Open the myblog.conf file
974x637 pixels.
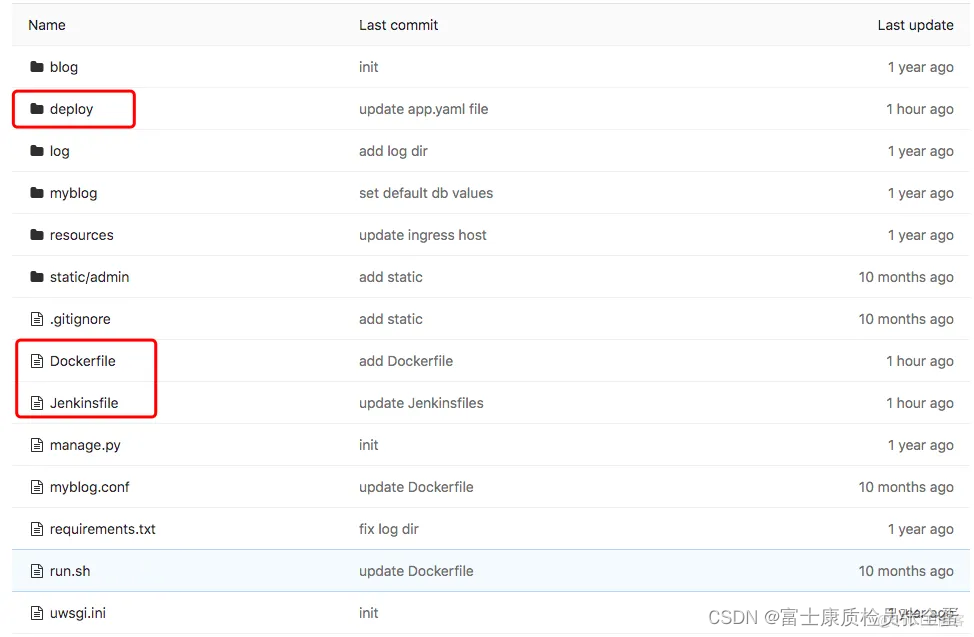[x=89, y=487]
